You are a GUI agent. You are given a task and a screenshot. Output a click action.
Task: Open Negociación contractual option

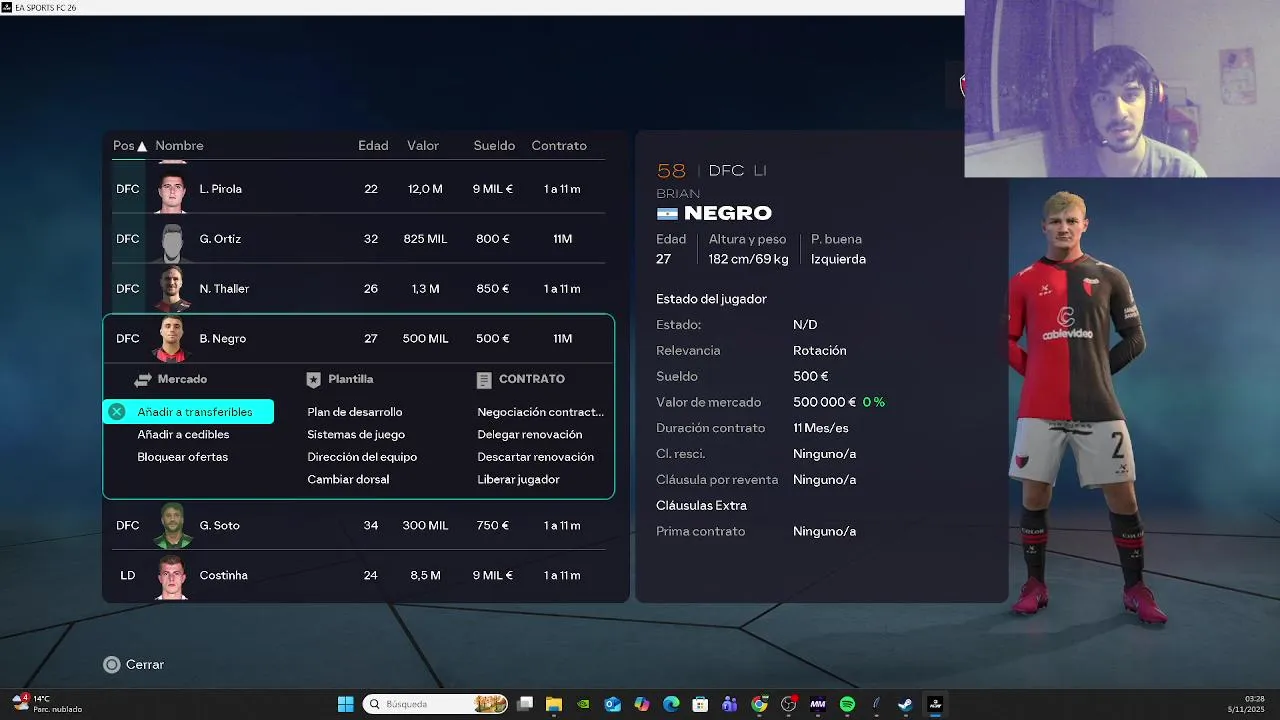[x=540, y=412]
